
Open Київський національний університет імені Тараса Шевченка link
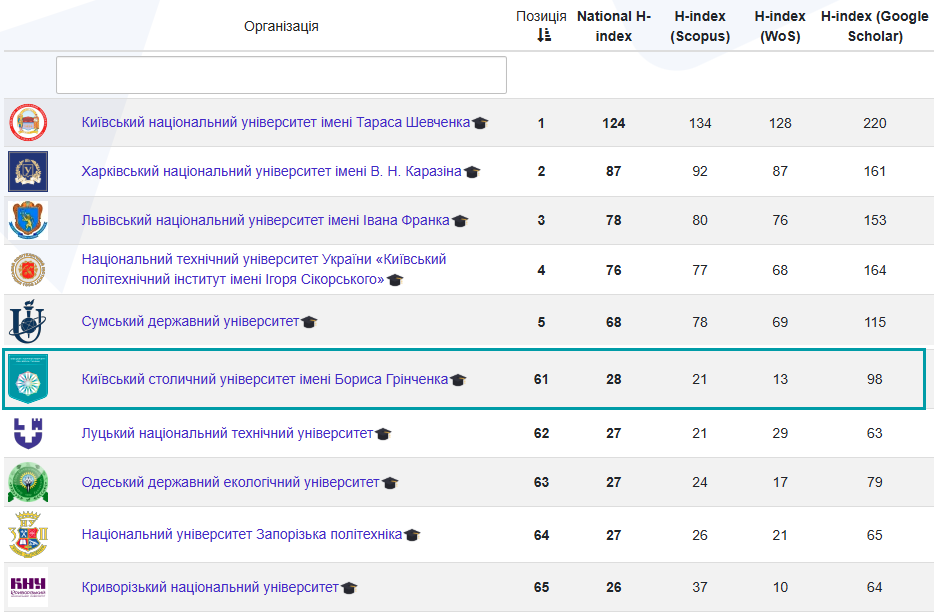(x=275, y=123)
